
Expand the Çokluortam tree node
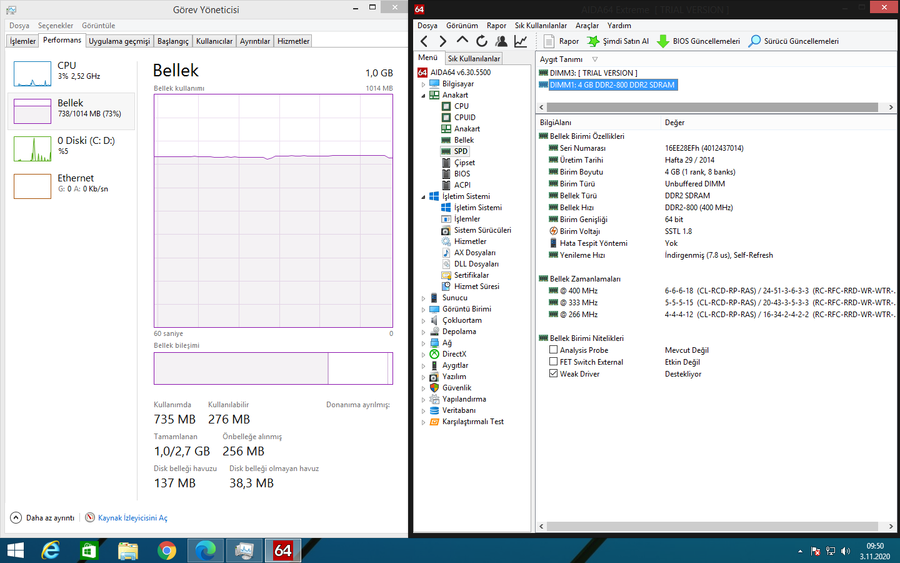[x=424, y=321]
